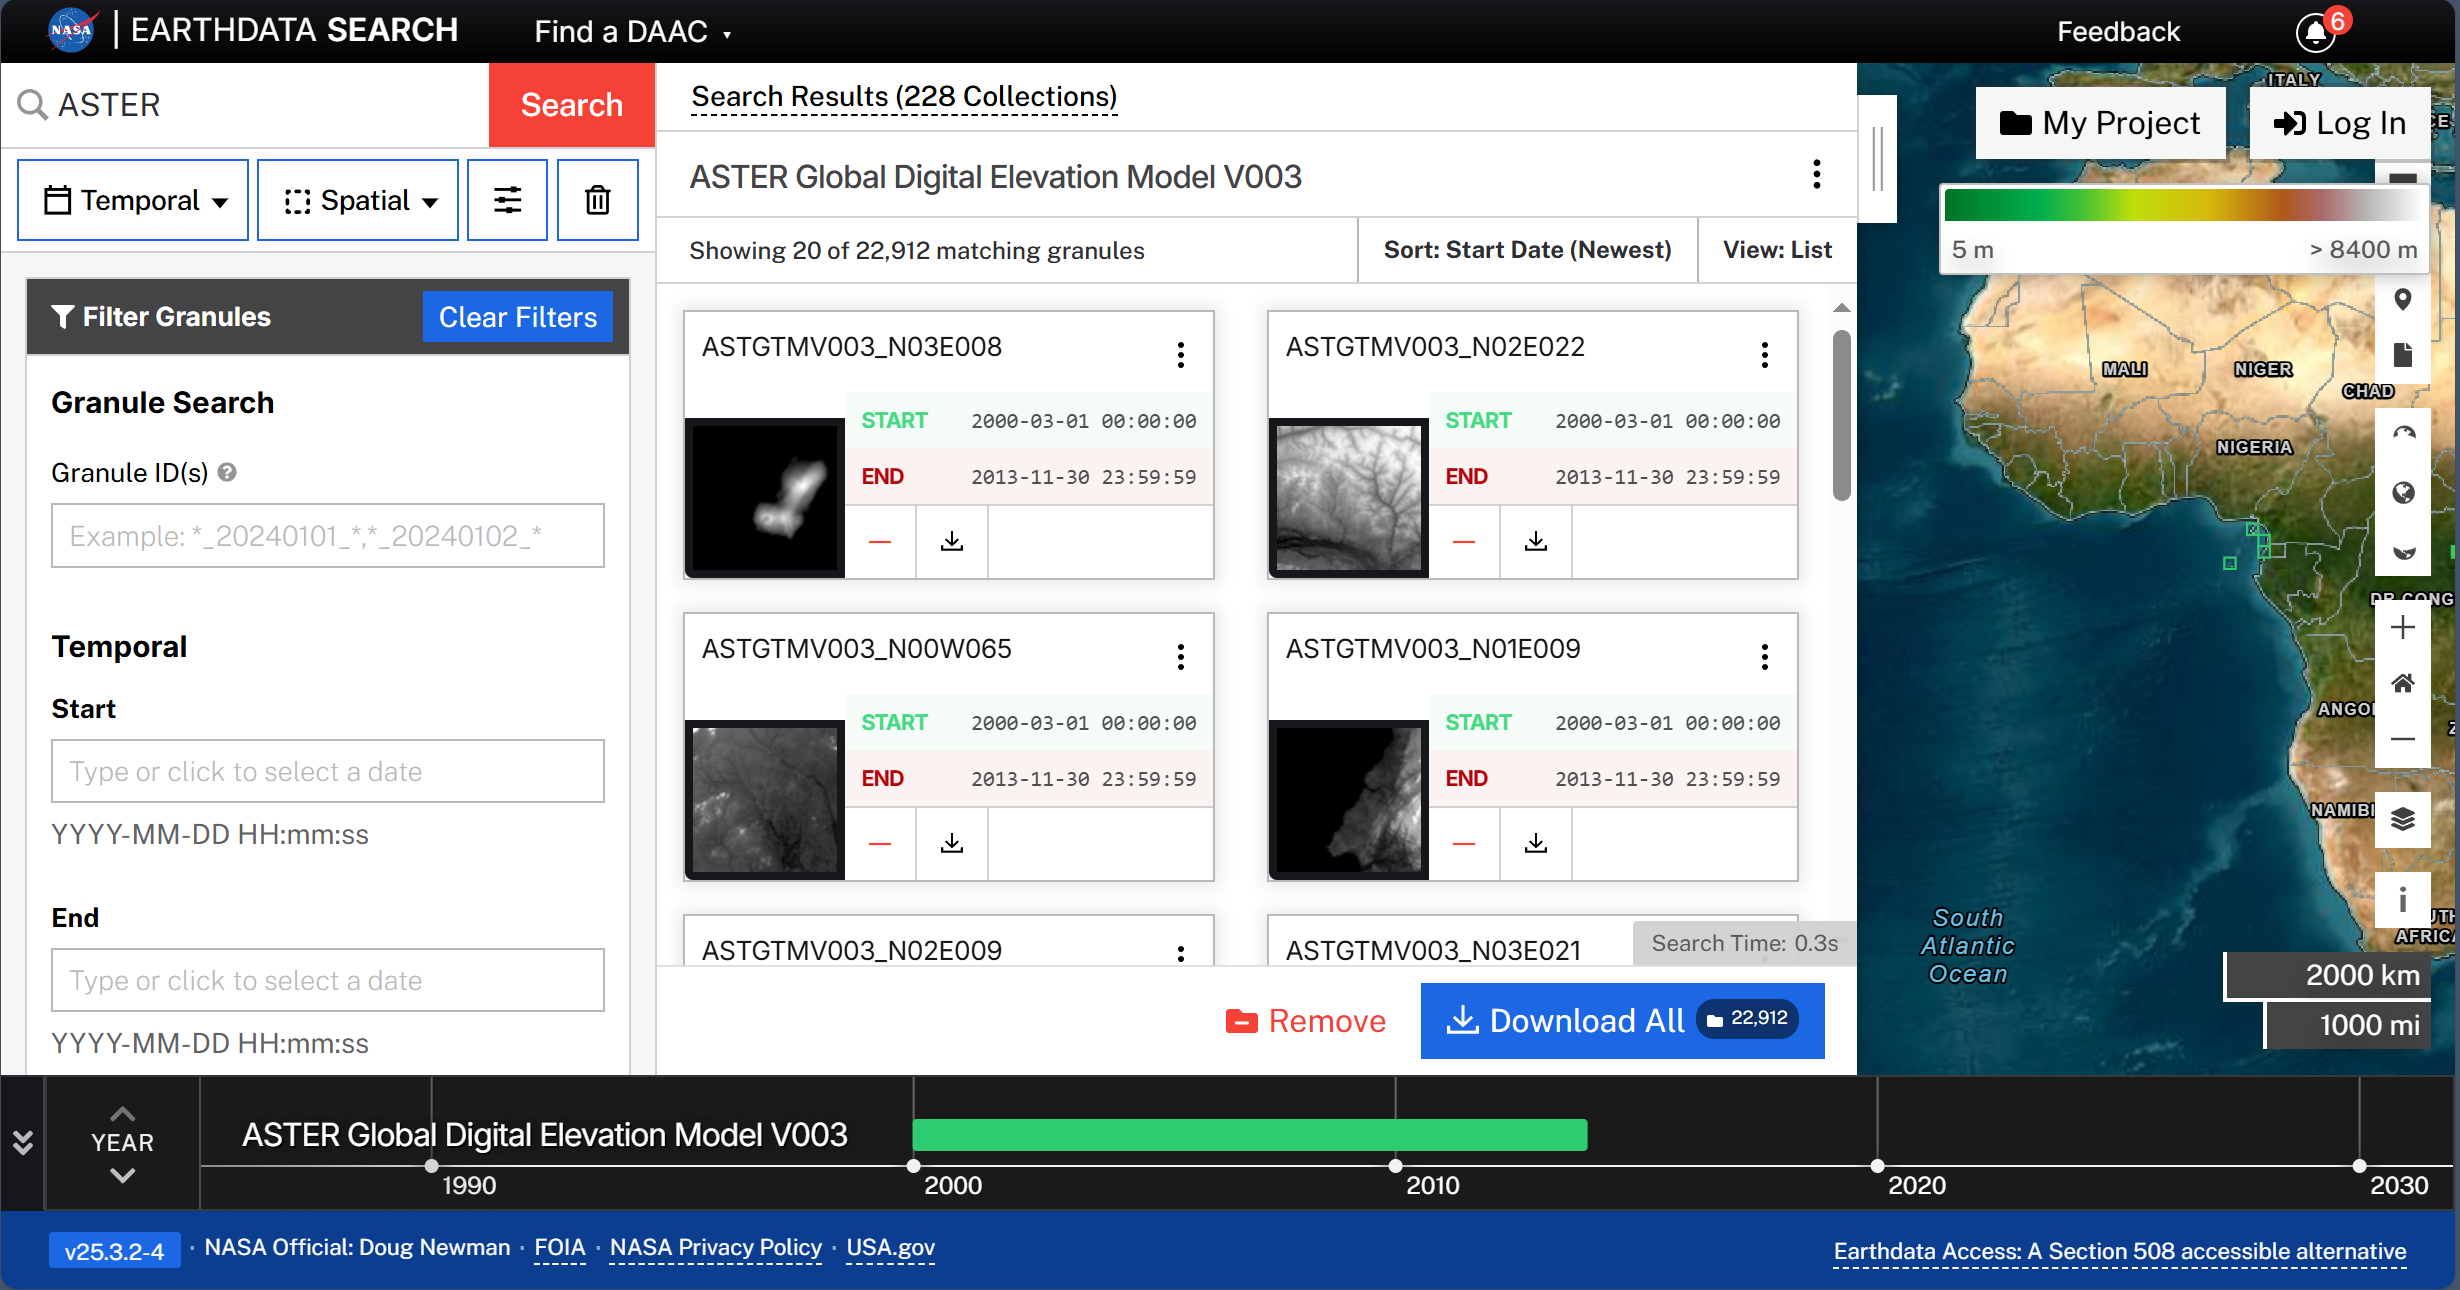Open the Find a DAAC menu
Screen dimensions: 2460x1290
pyautogui.click(x=632, y=32)
